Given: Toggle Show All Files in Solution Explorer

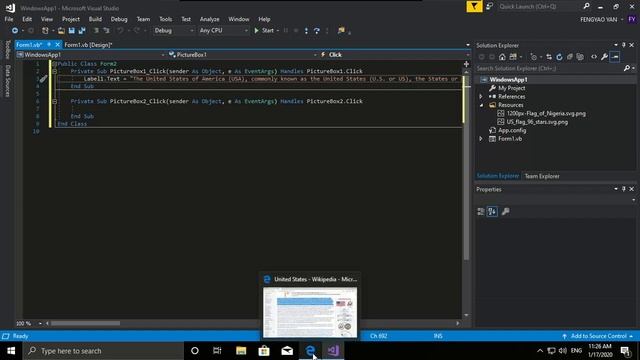Looking at the screenshot, I should point(580,57).
